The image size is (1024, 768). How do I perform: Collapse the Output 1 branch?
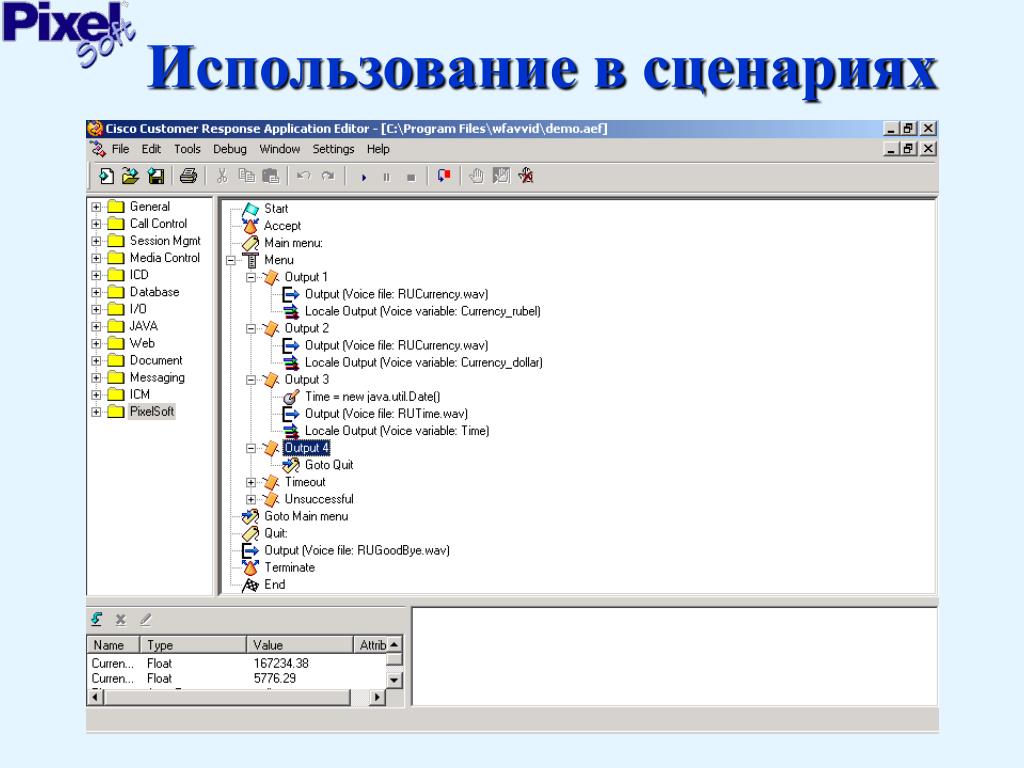coord(251,278)
